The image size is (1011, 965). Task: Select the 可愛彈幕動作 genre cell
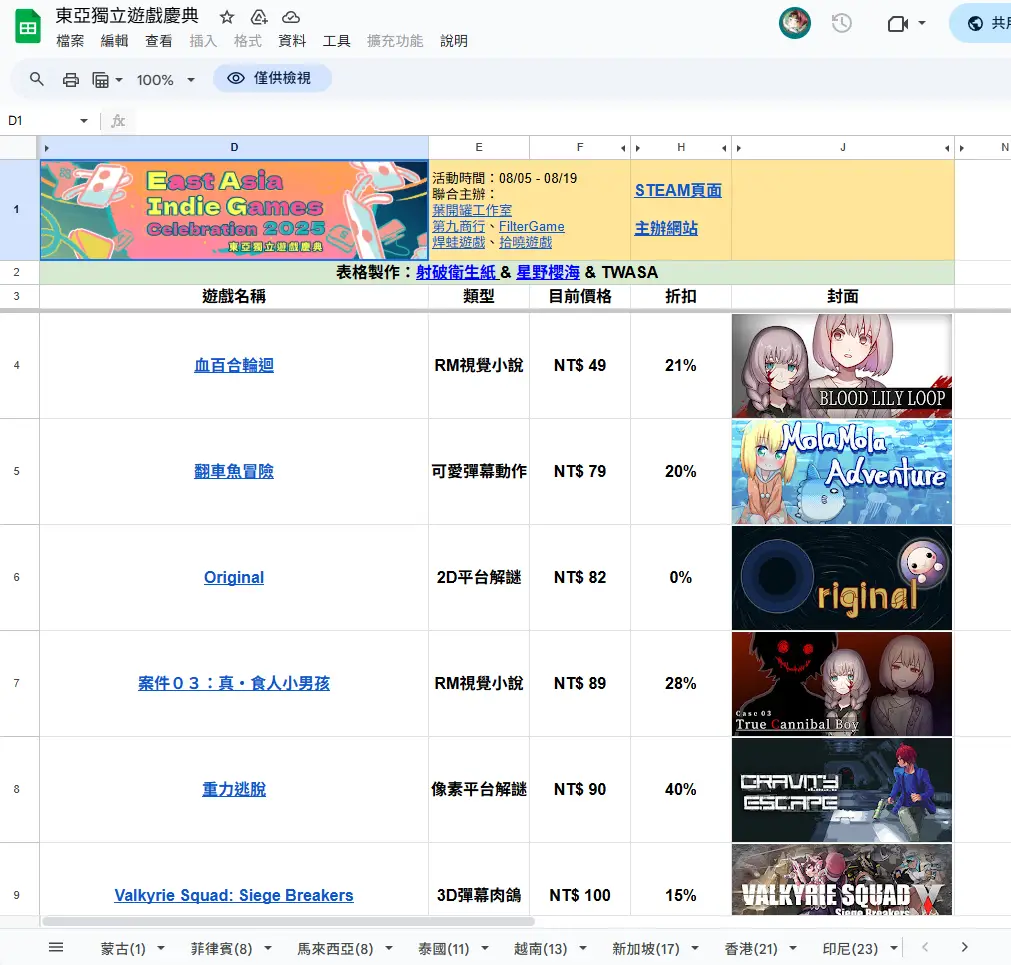click(x=478, y=471)
